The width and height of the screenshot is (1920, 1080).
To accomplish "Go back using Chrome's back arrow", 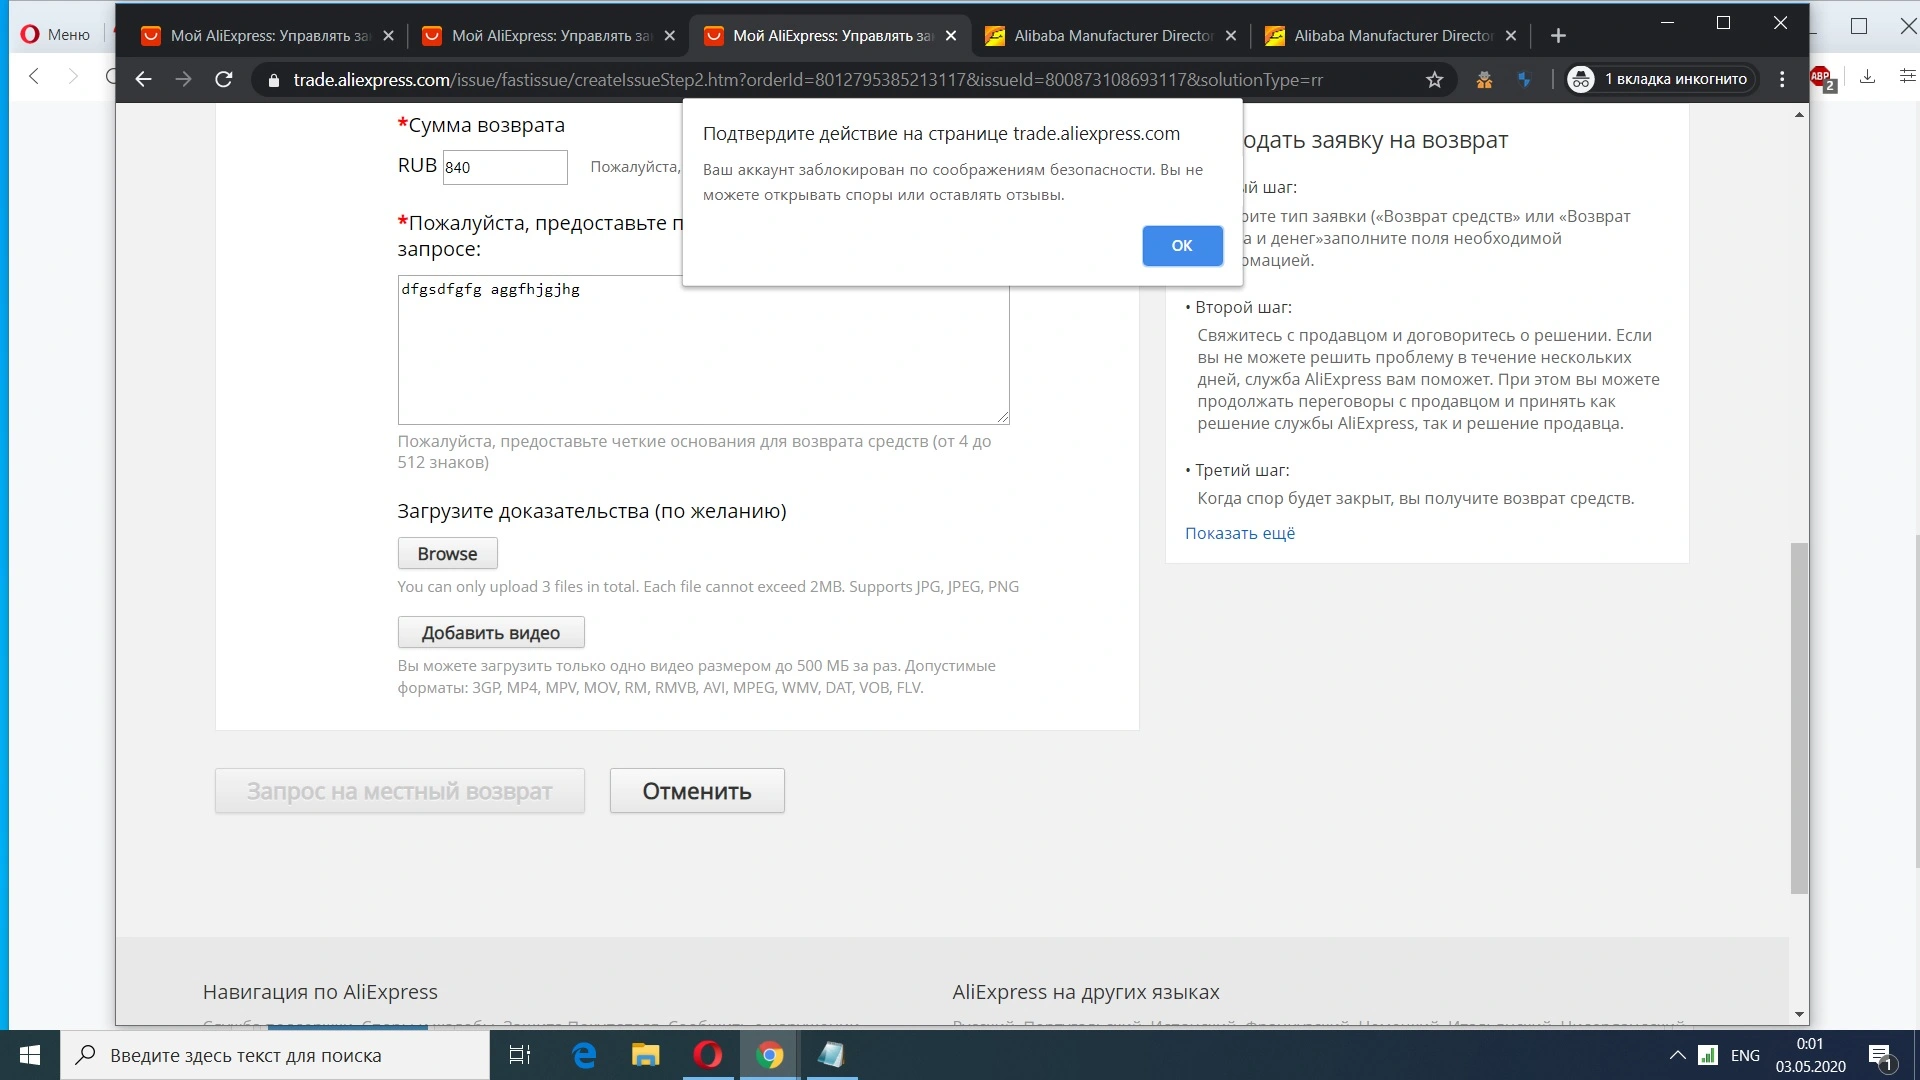I will [144, 79].
